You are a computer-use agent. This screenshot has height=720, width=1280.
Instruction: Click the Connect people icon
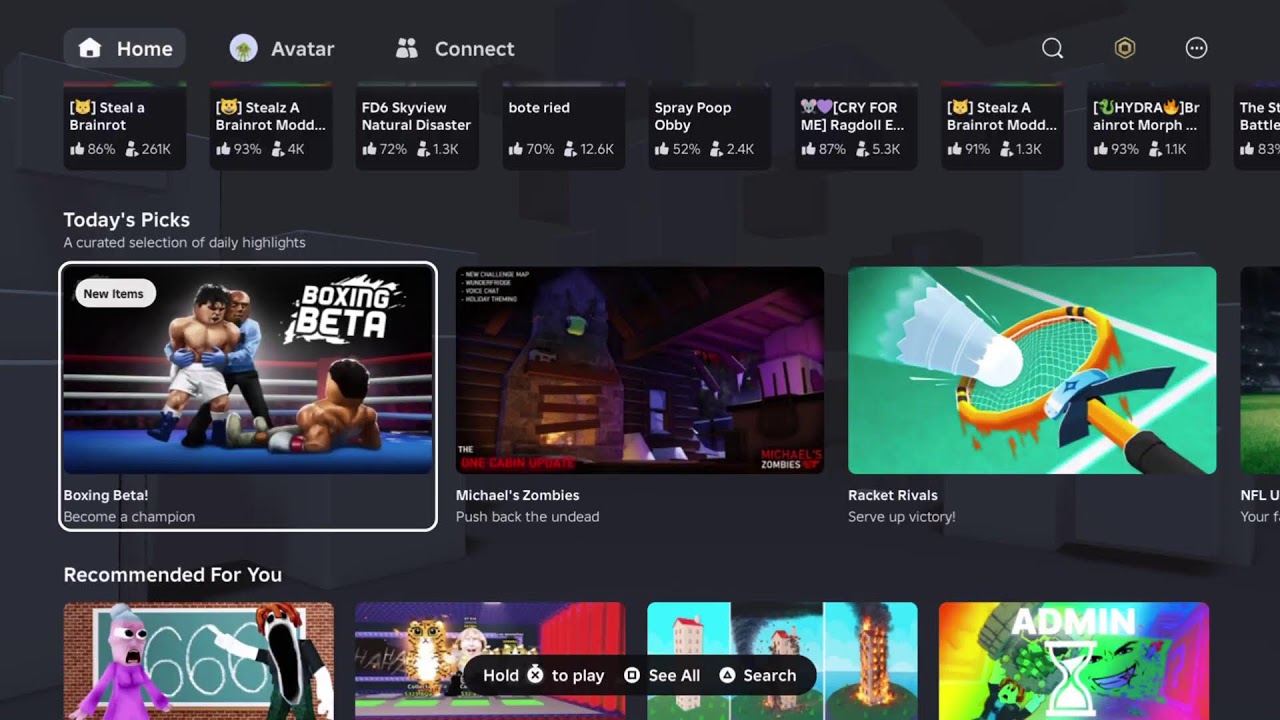[406, 48]
